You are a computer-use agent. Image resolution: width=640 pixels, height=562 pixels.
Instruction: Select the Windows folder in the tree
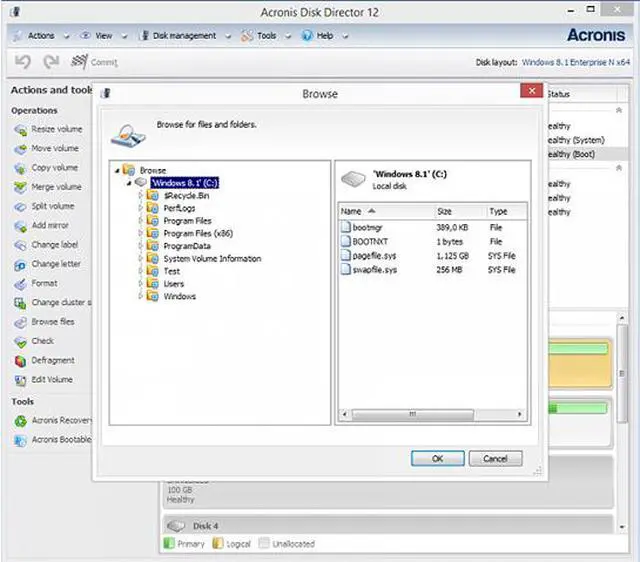click(180, 296)
